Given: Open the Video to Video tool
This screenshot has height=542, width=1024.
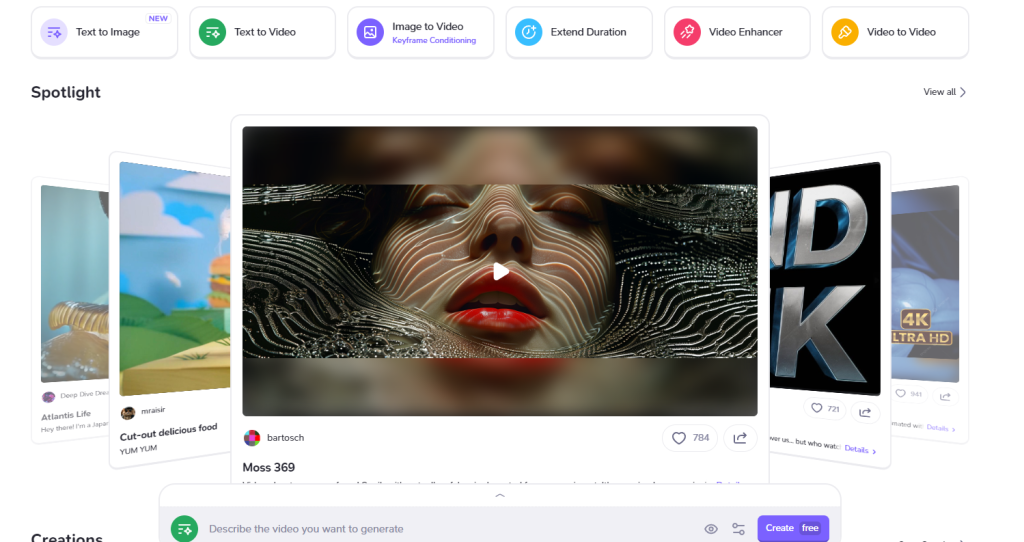Looking at the screenshot, I should click(x=894, y=32).
